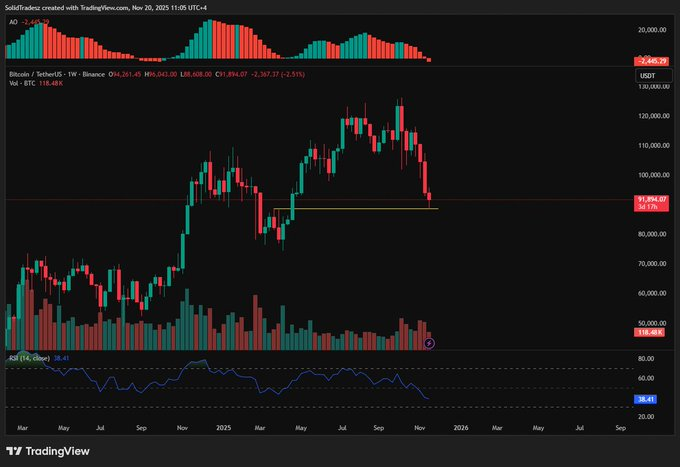Click the 20,000.00 AO scale label
The width and height of the screenshot is (680, 467).
pyautogui.click(x=652, y=29)
